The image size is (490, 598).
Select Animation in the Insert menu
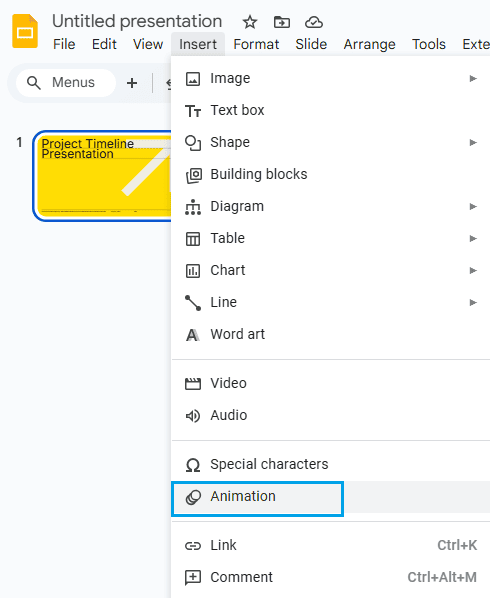click(331, 497)
